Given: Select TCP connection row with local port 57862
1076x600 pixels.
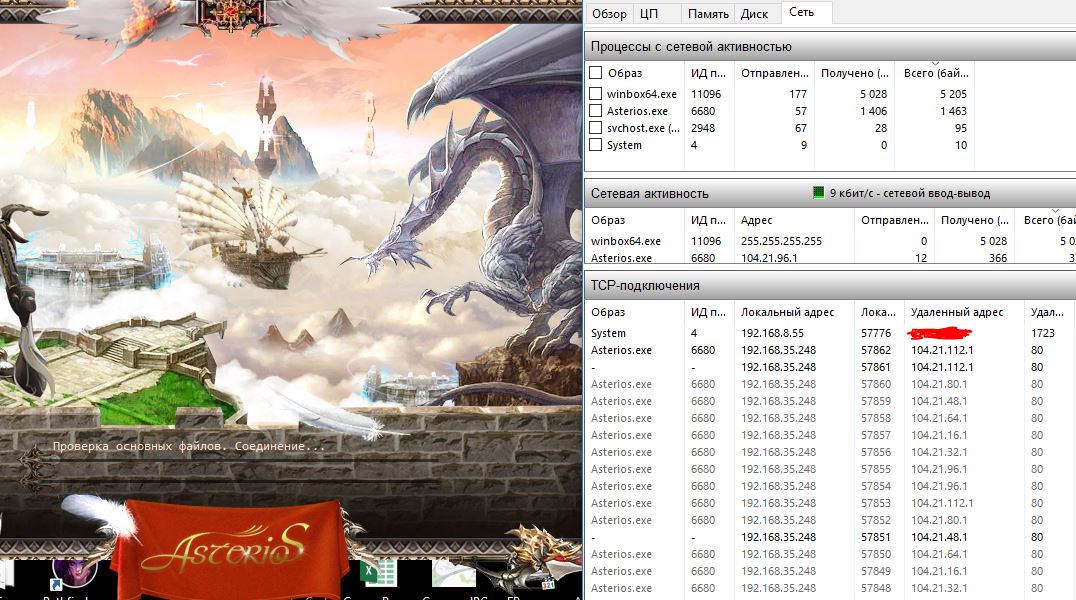Looking at the screenshot, I should 830,350.
